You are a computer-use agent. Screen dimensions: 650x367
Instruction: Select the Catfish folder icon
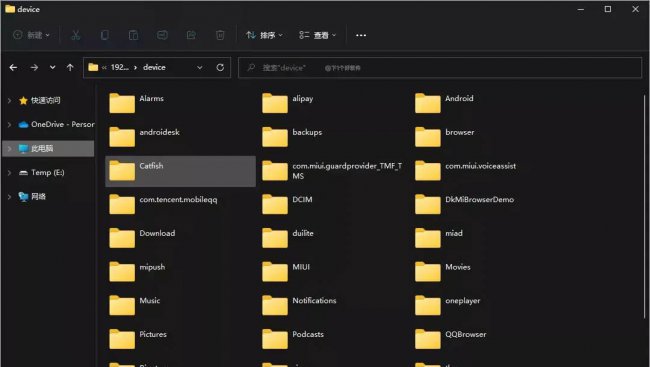pos(122,170)
